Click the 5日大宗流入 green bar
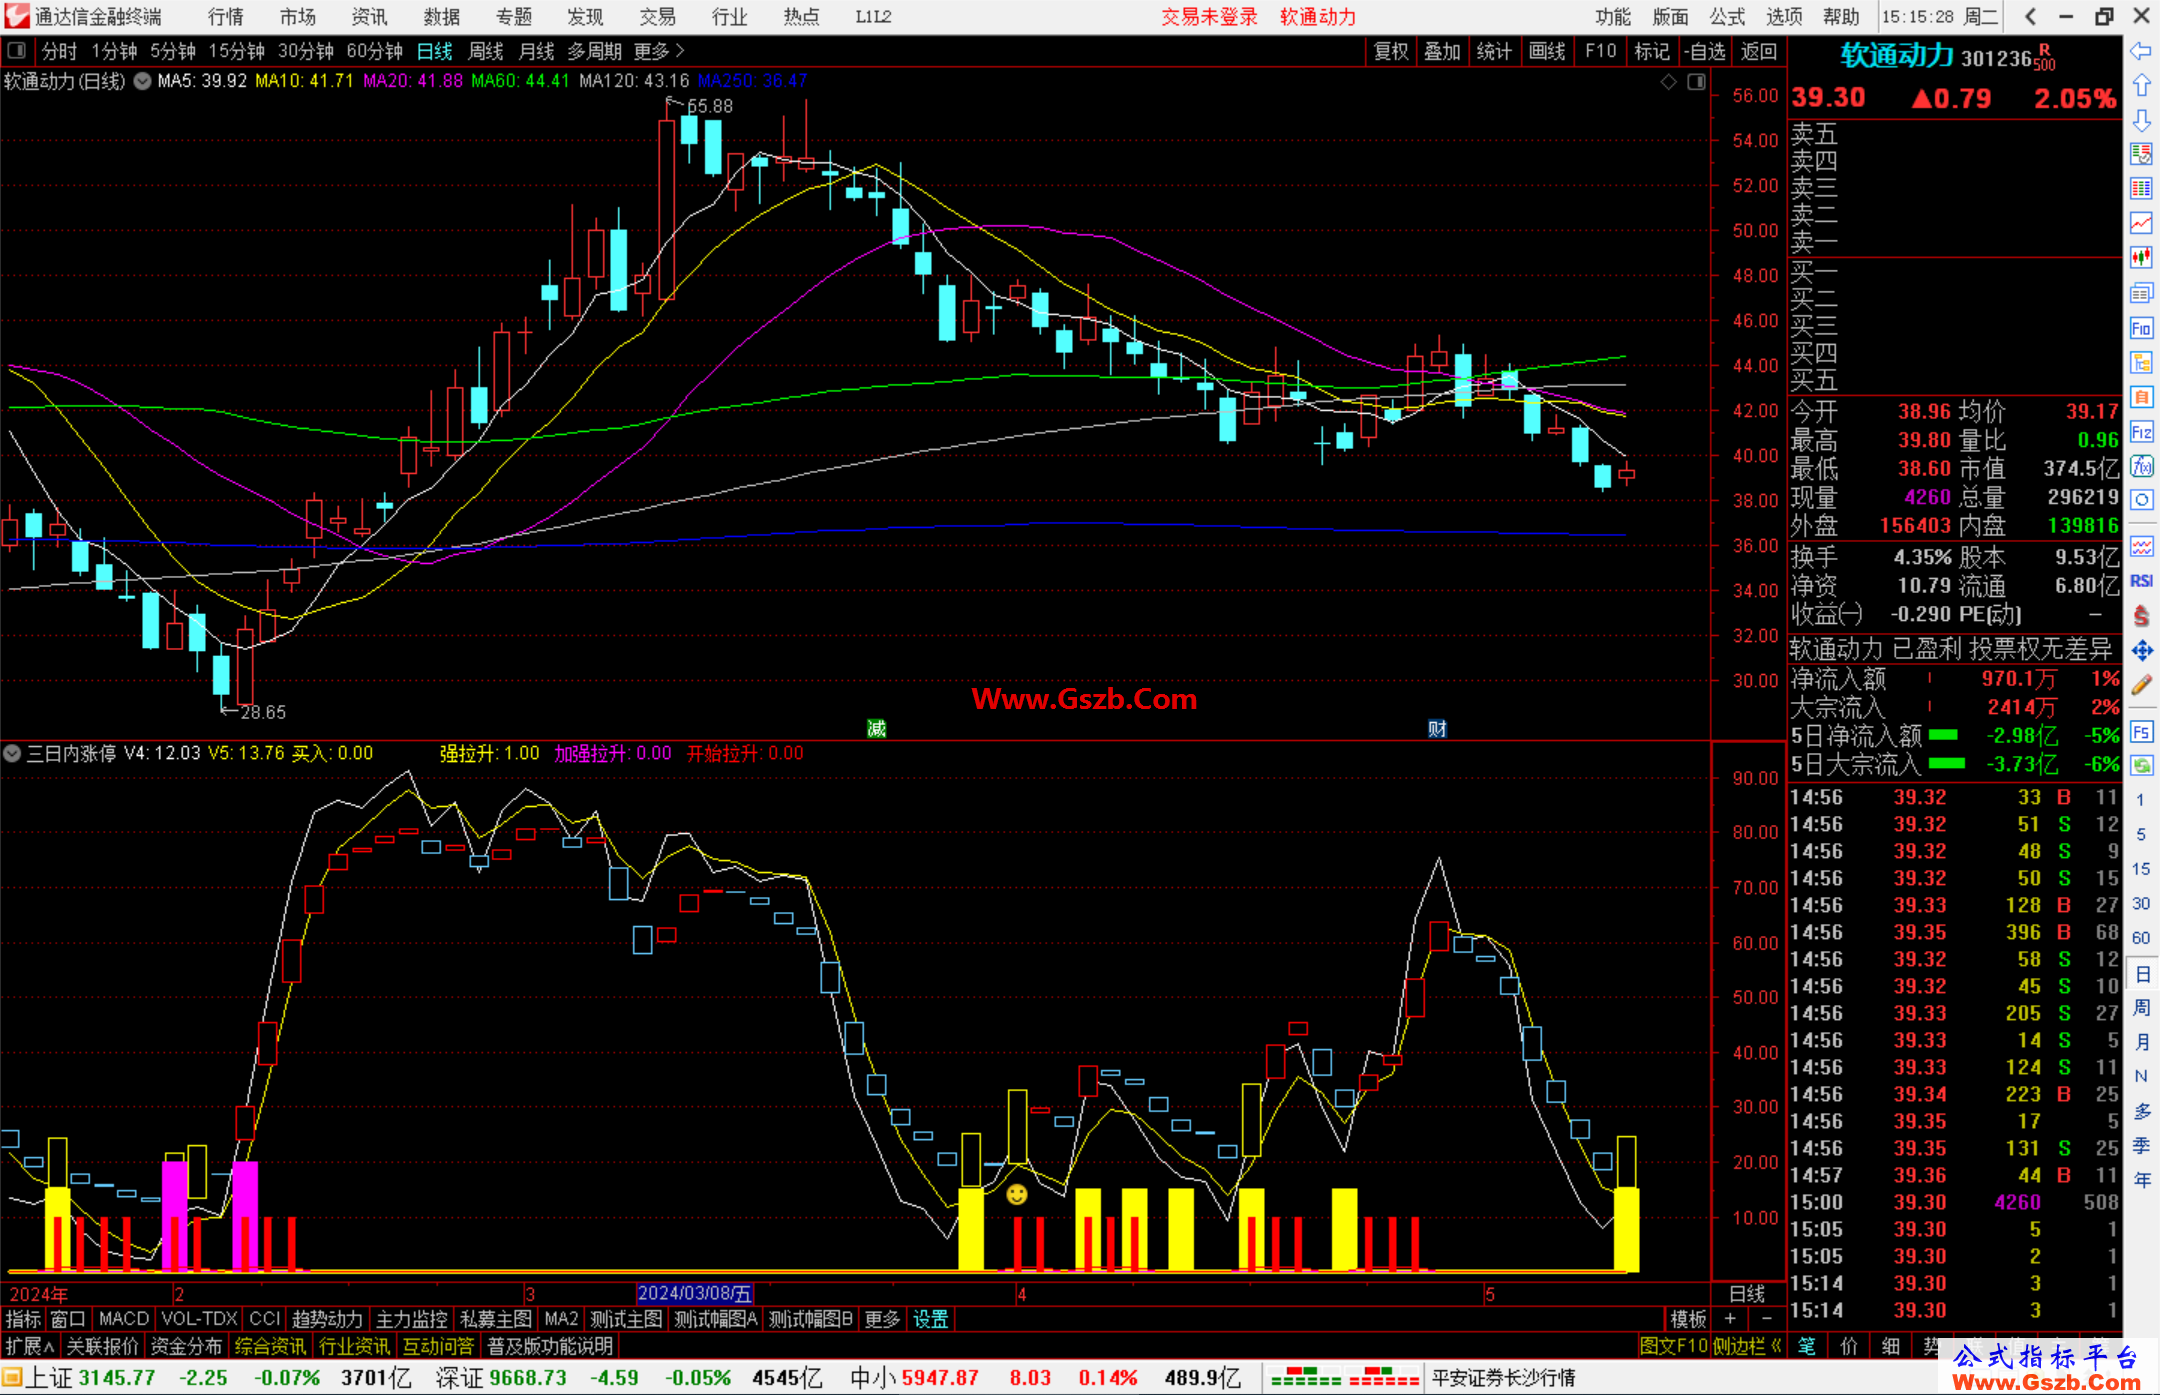 (x=1946, y=763)
